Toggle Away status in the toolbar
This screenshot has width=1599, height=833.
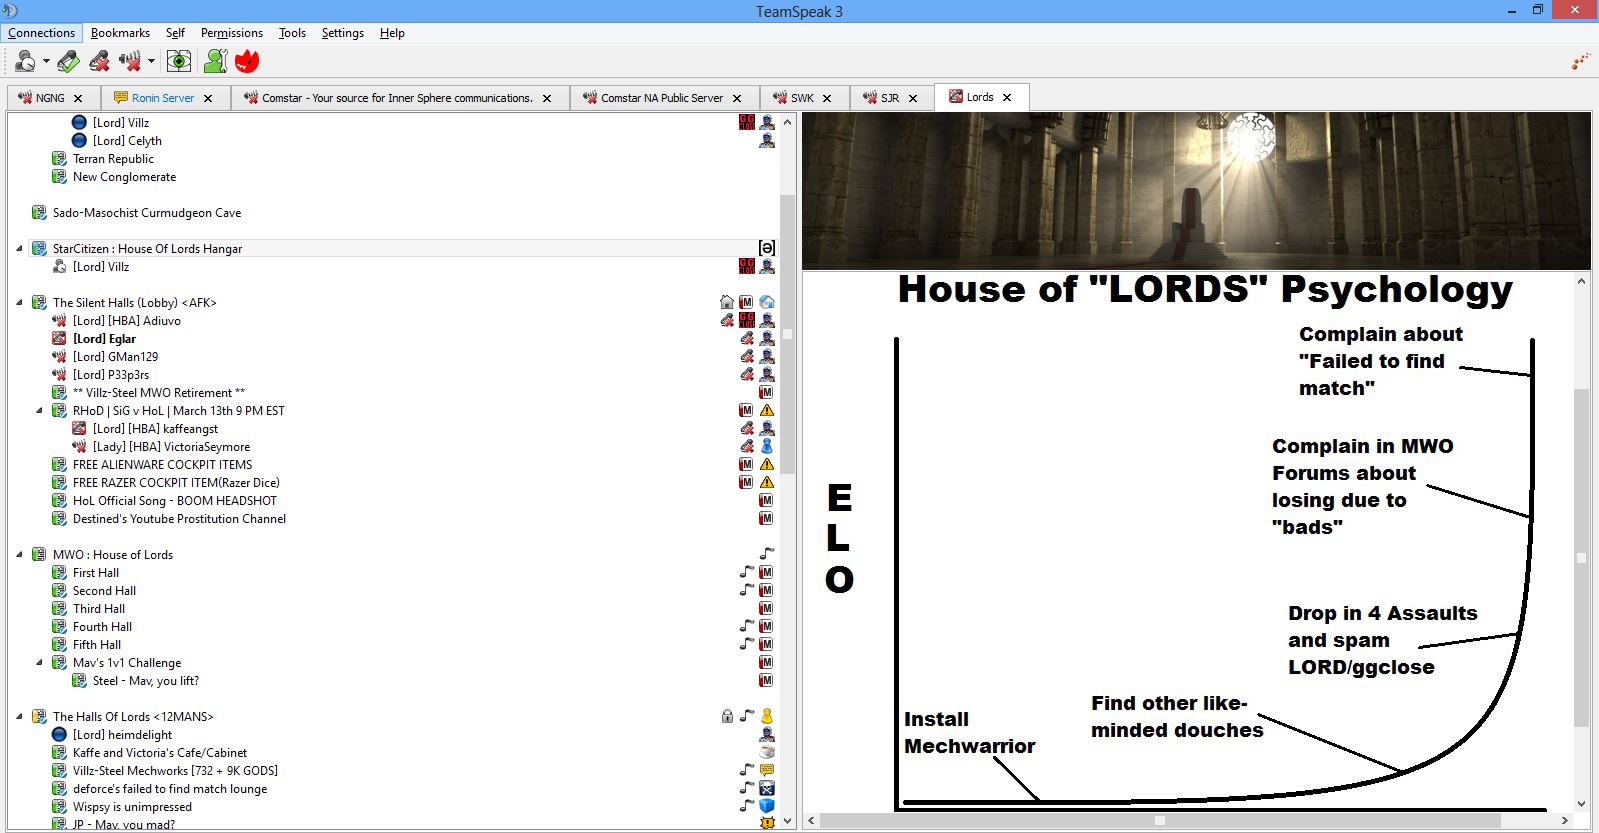pyautogui.click(x=24, y=62)
